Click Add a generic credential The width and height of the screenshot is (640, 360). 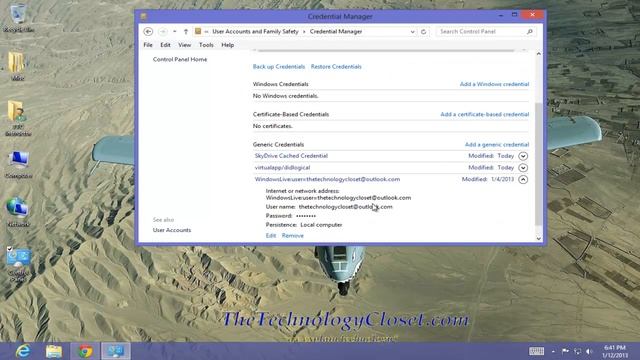[x=497, y=144]
